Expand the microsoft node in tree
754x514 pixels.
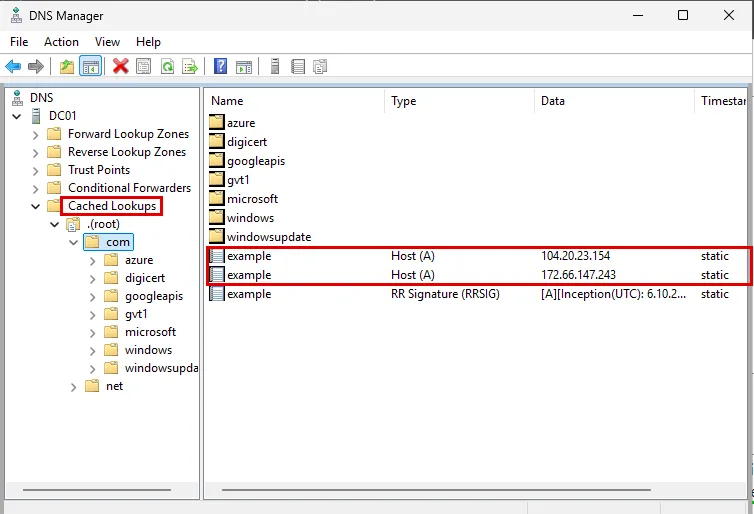point(92,333)
